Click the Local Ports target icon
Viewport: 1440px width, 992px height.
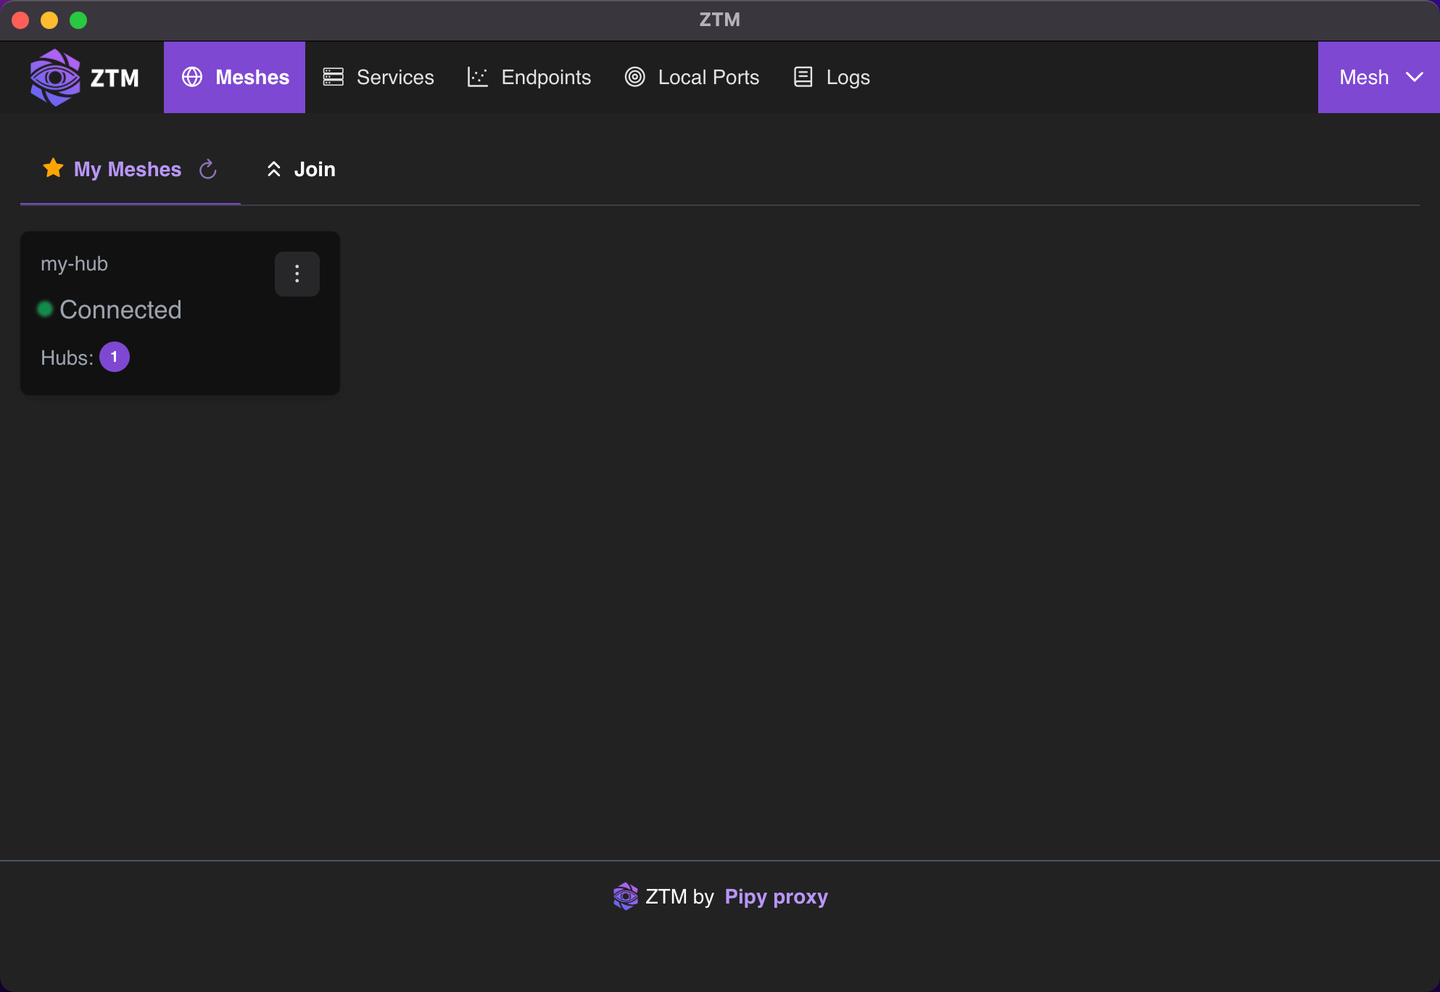pos(635,77)
